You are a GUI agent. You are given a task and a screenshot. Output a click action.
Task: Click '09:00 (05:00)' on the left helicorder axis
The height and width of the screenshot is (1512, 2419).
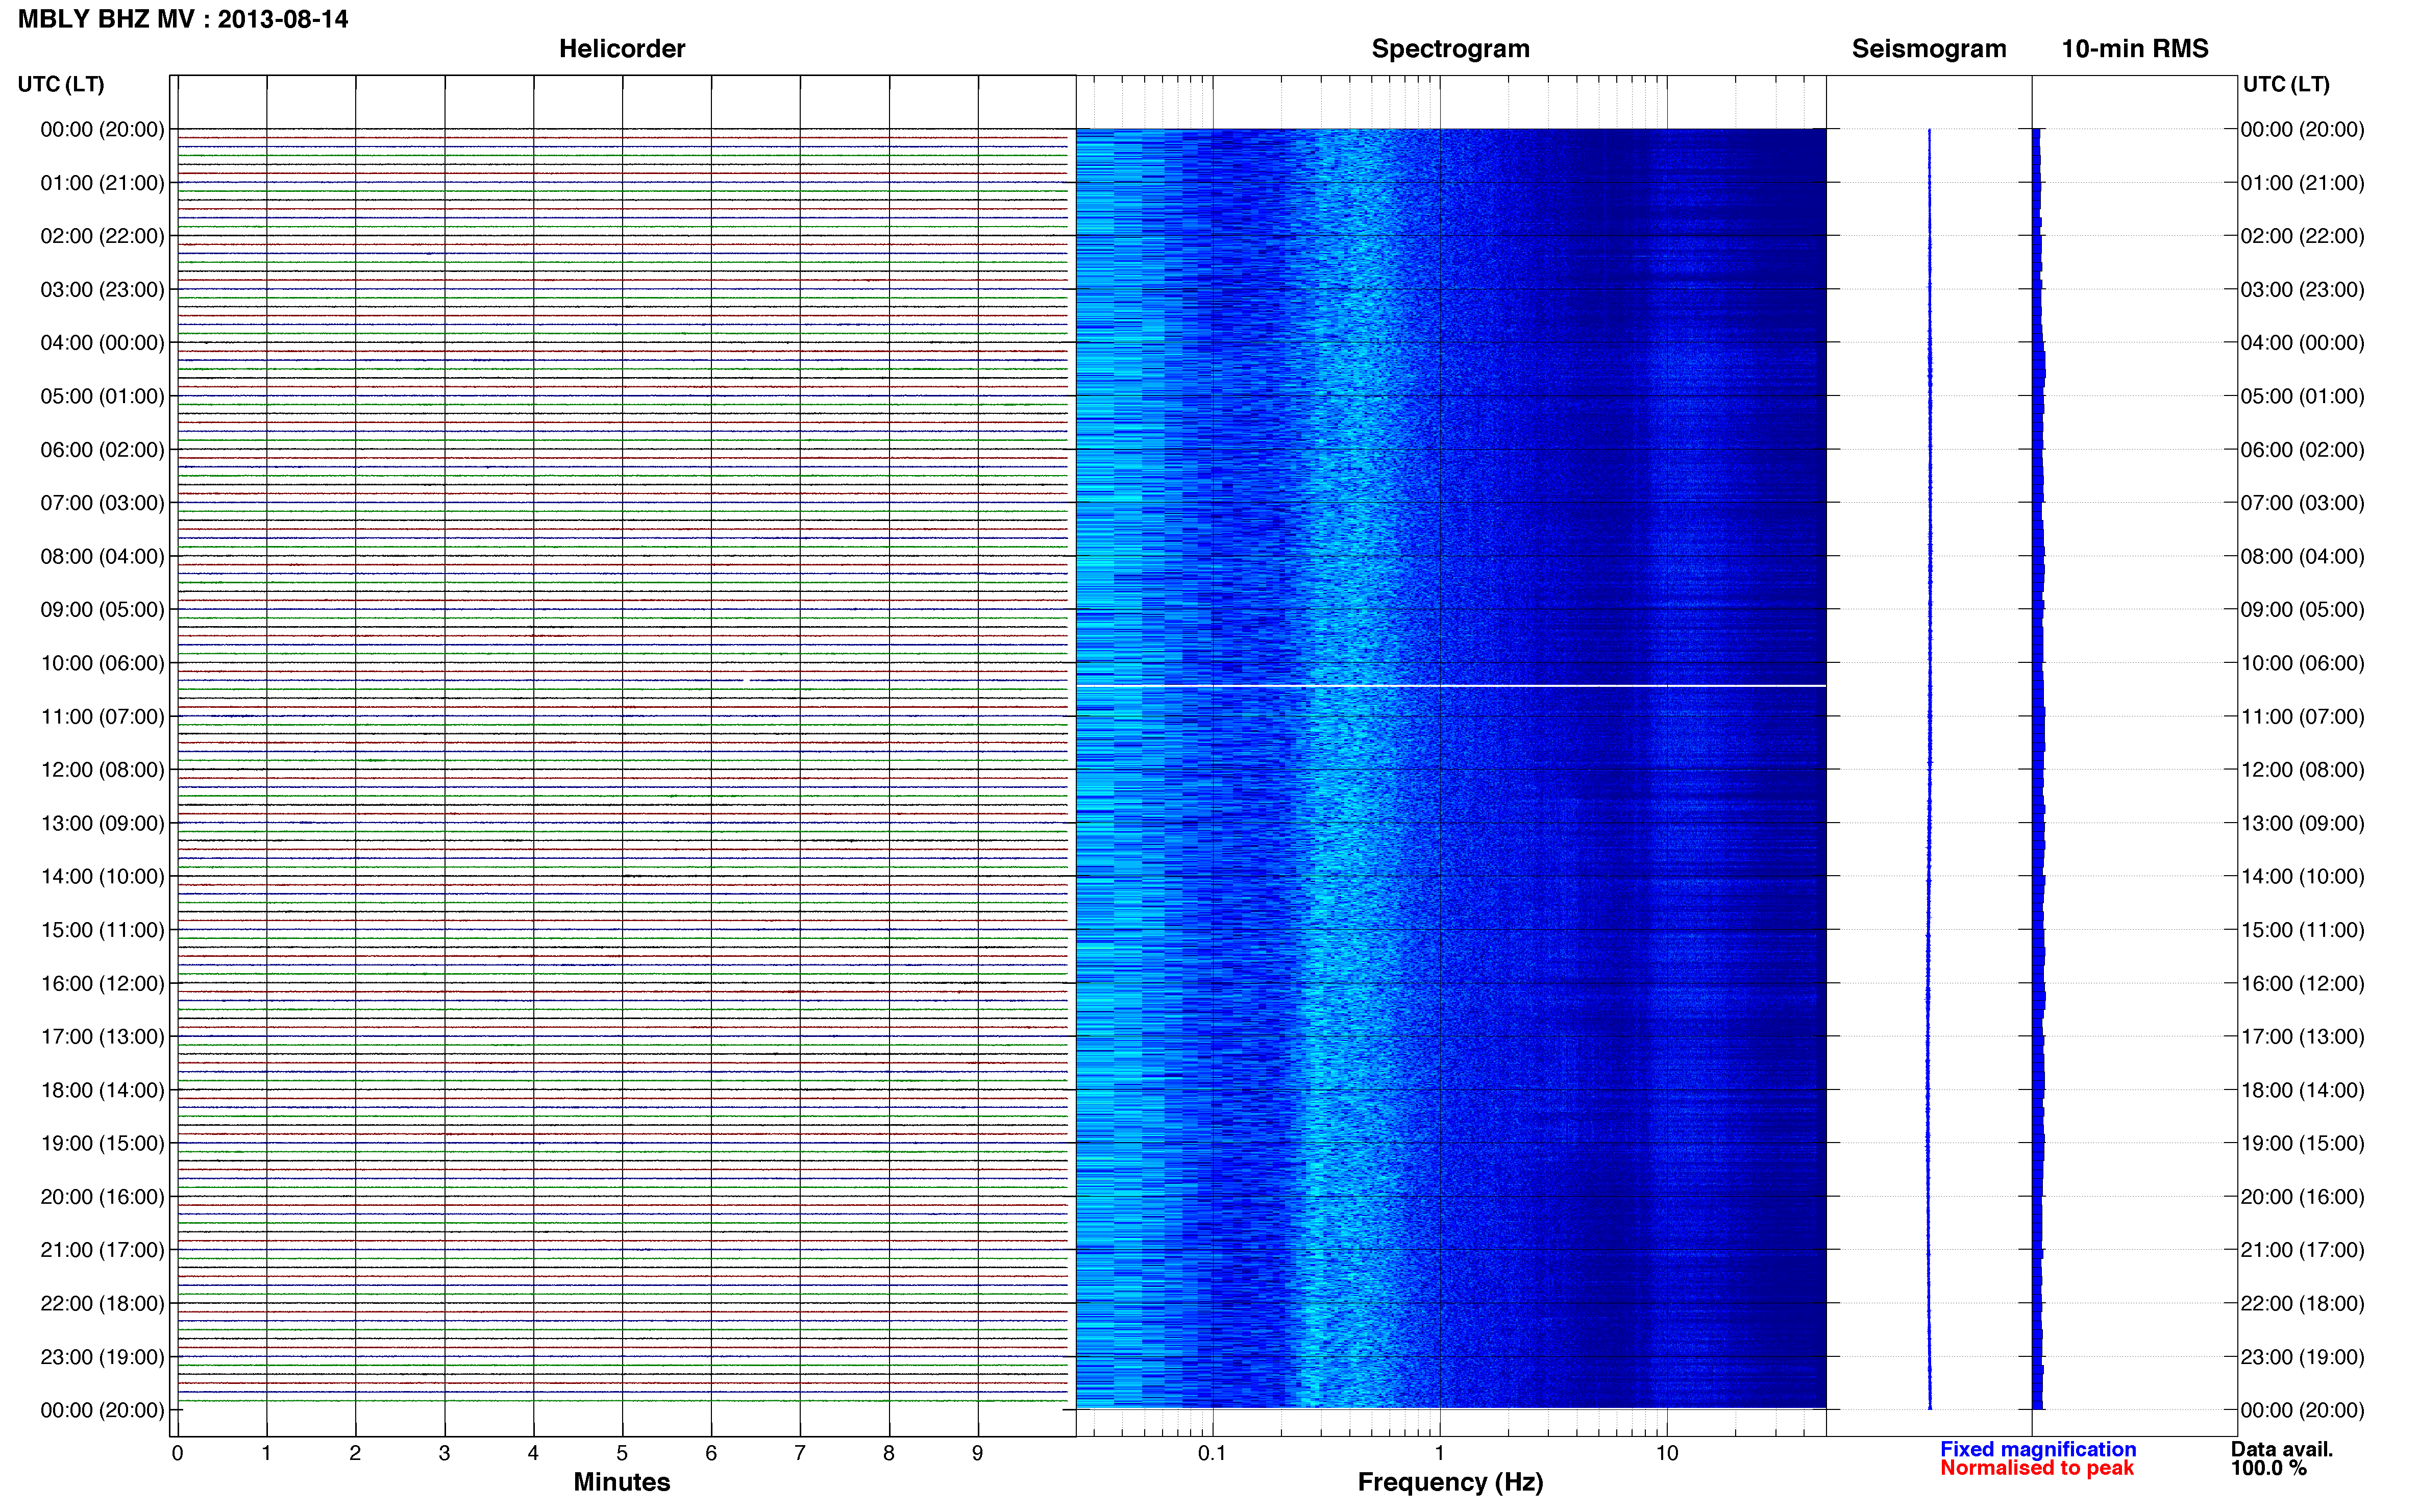102,610
